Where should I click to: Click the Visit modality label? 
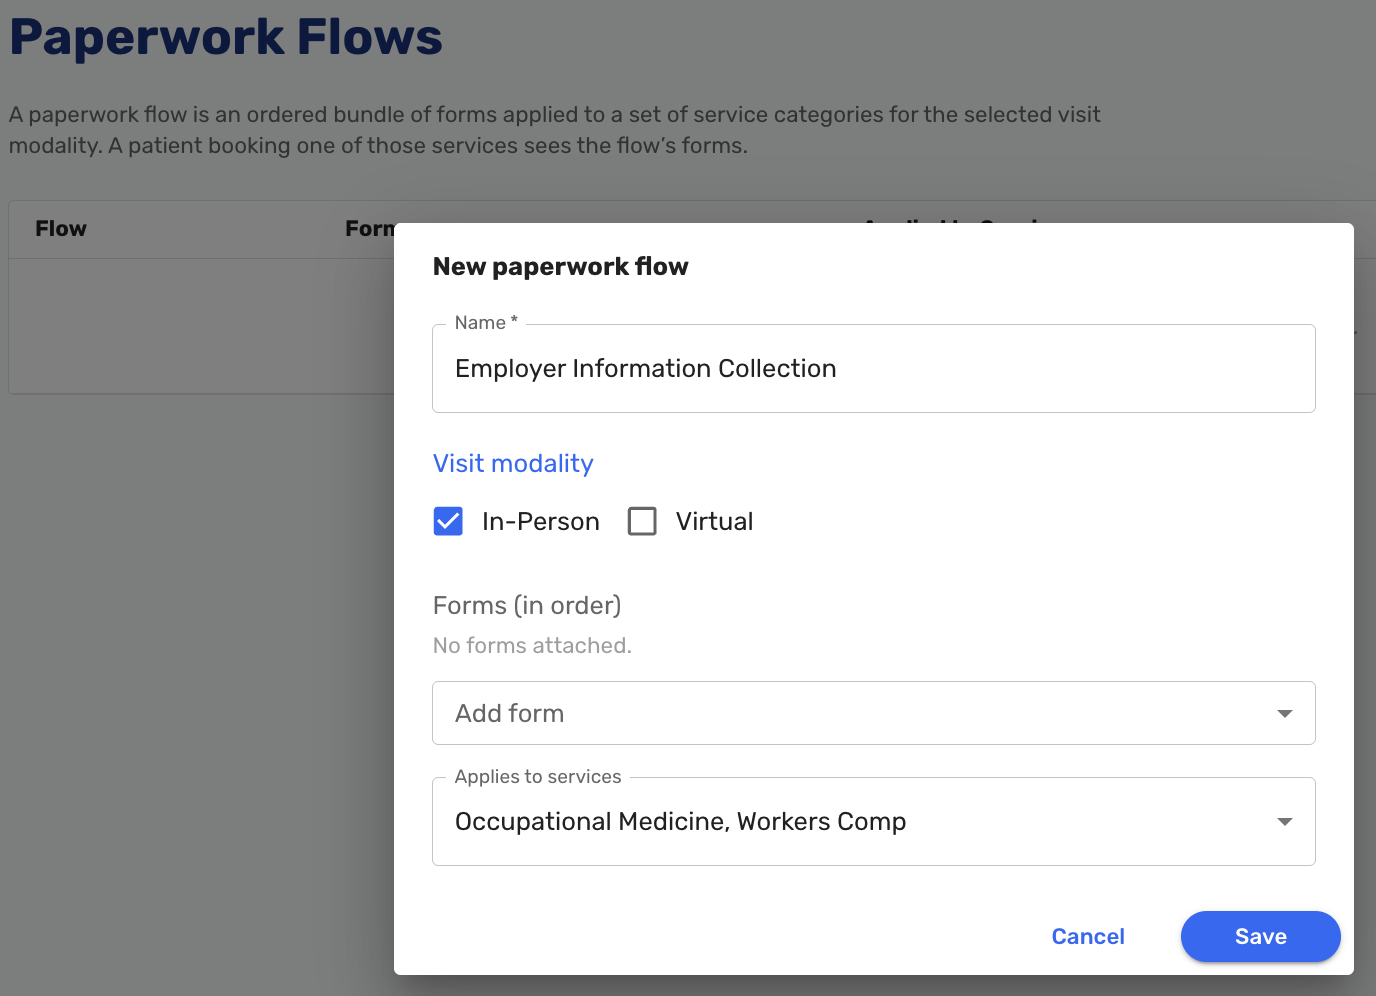coord(513,463)
